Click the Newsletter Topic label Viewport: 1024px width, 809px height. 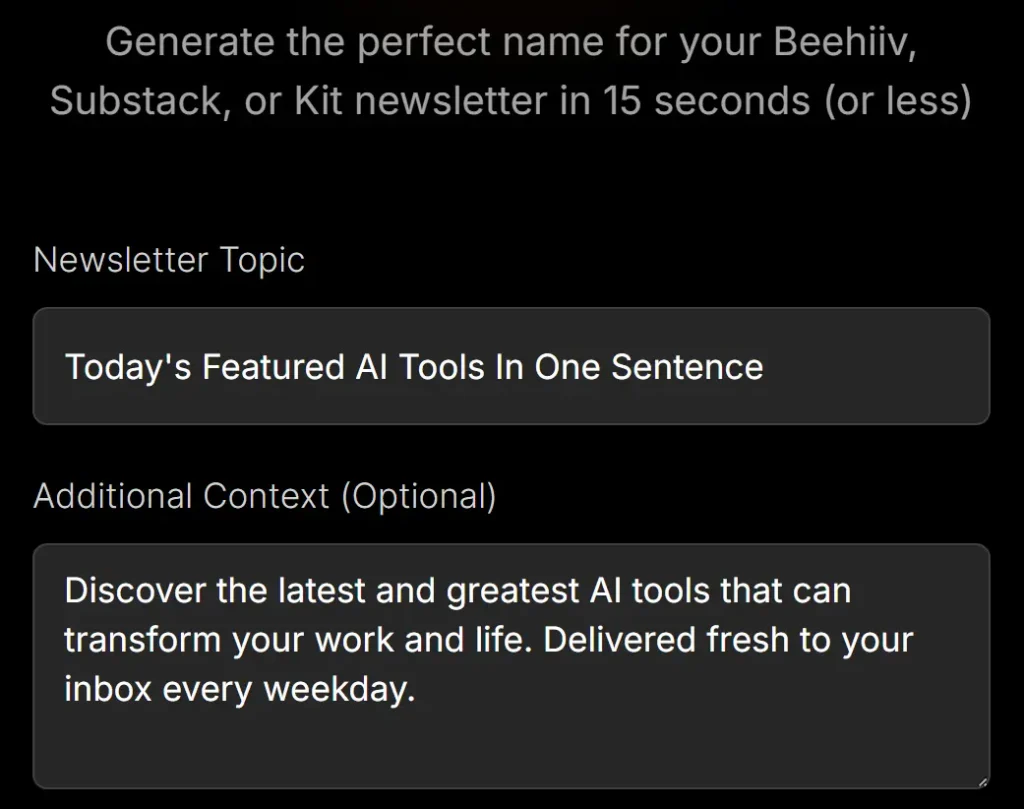click(x=169, y=260)
